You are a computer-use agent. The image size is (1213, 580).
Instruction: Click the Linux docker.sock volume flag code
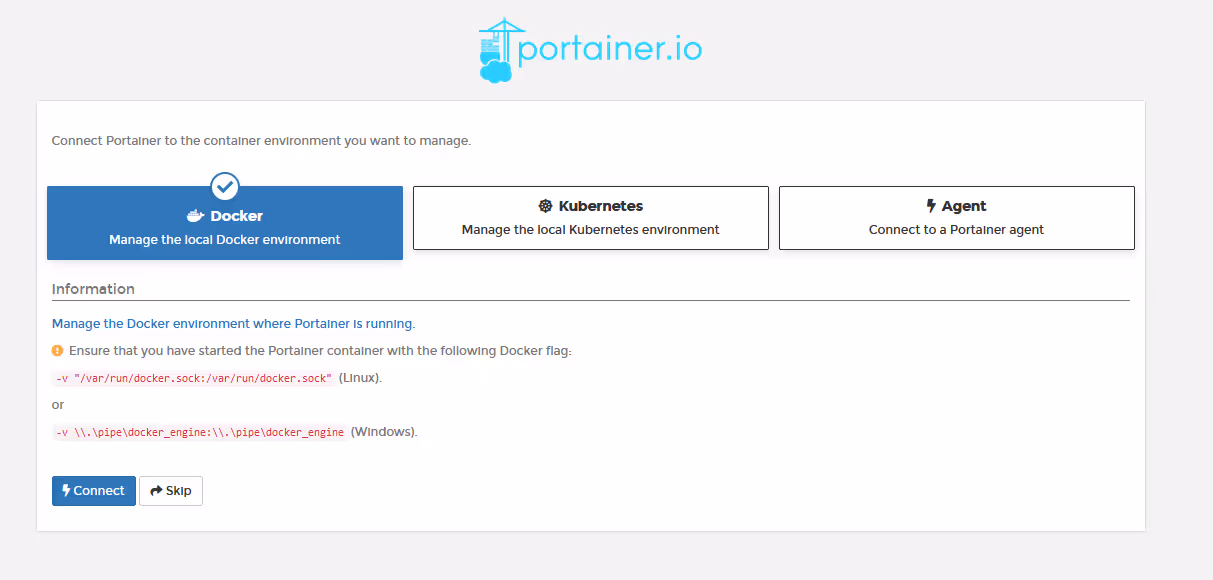194,378
